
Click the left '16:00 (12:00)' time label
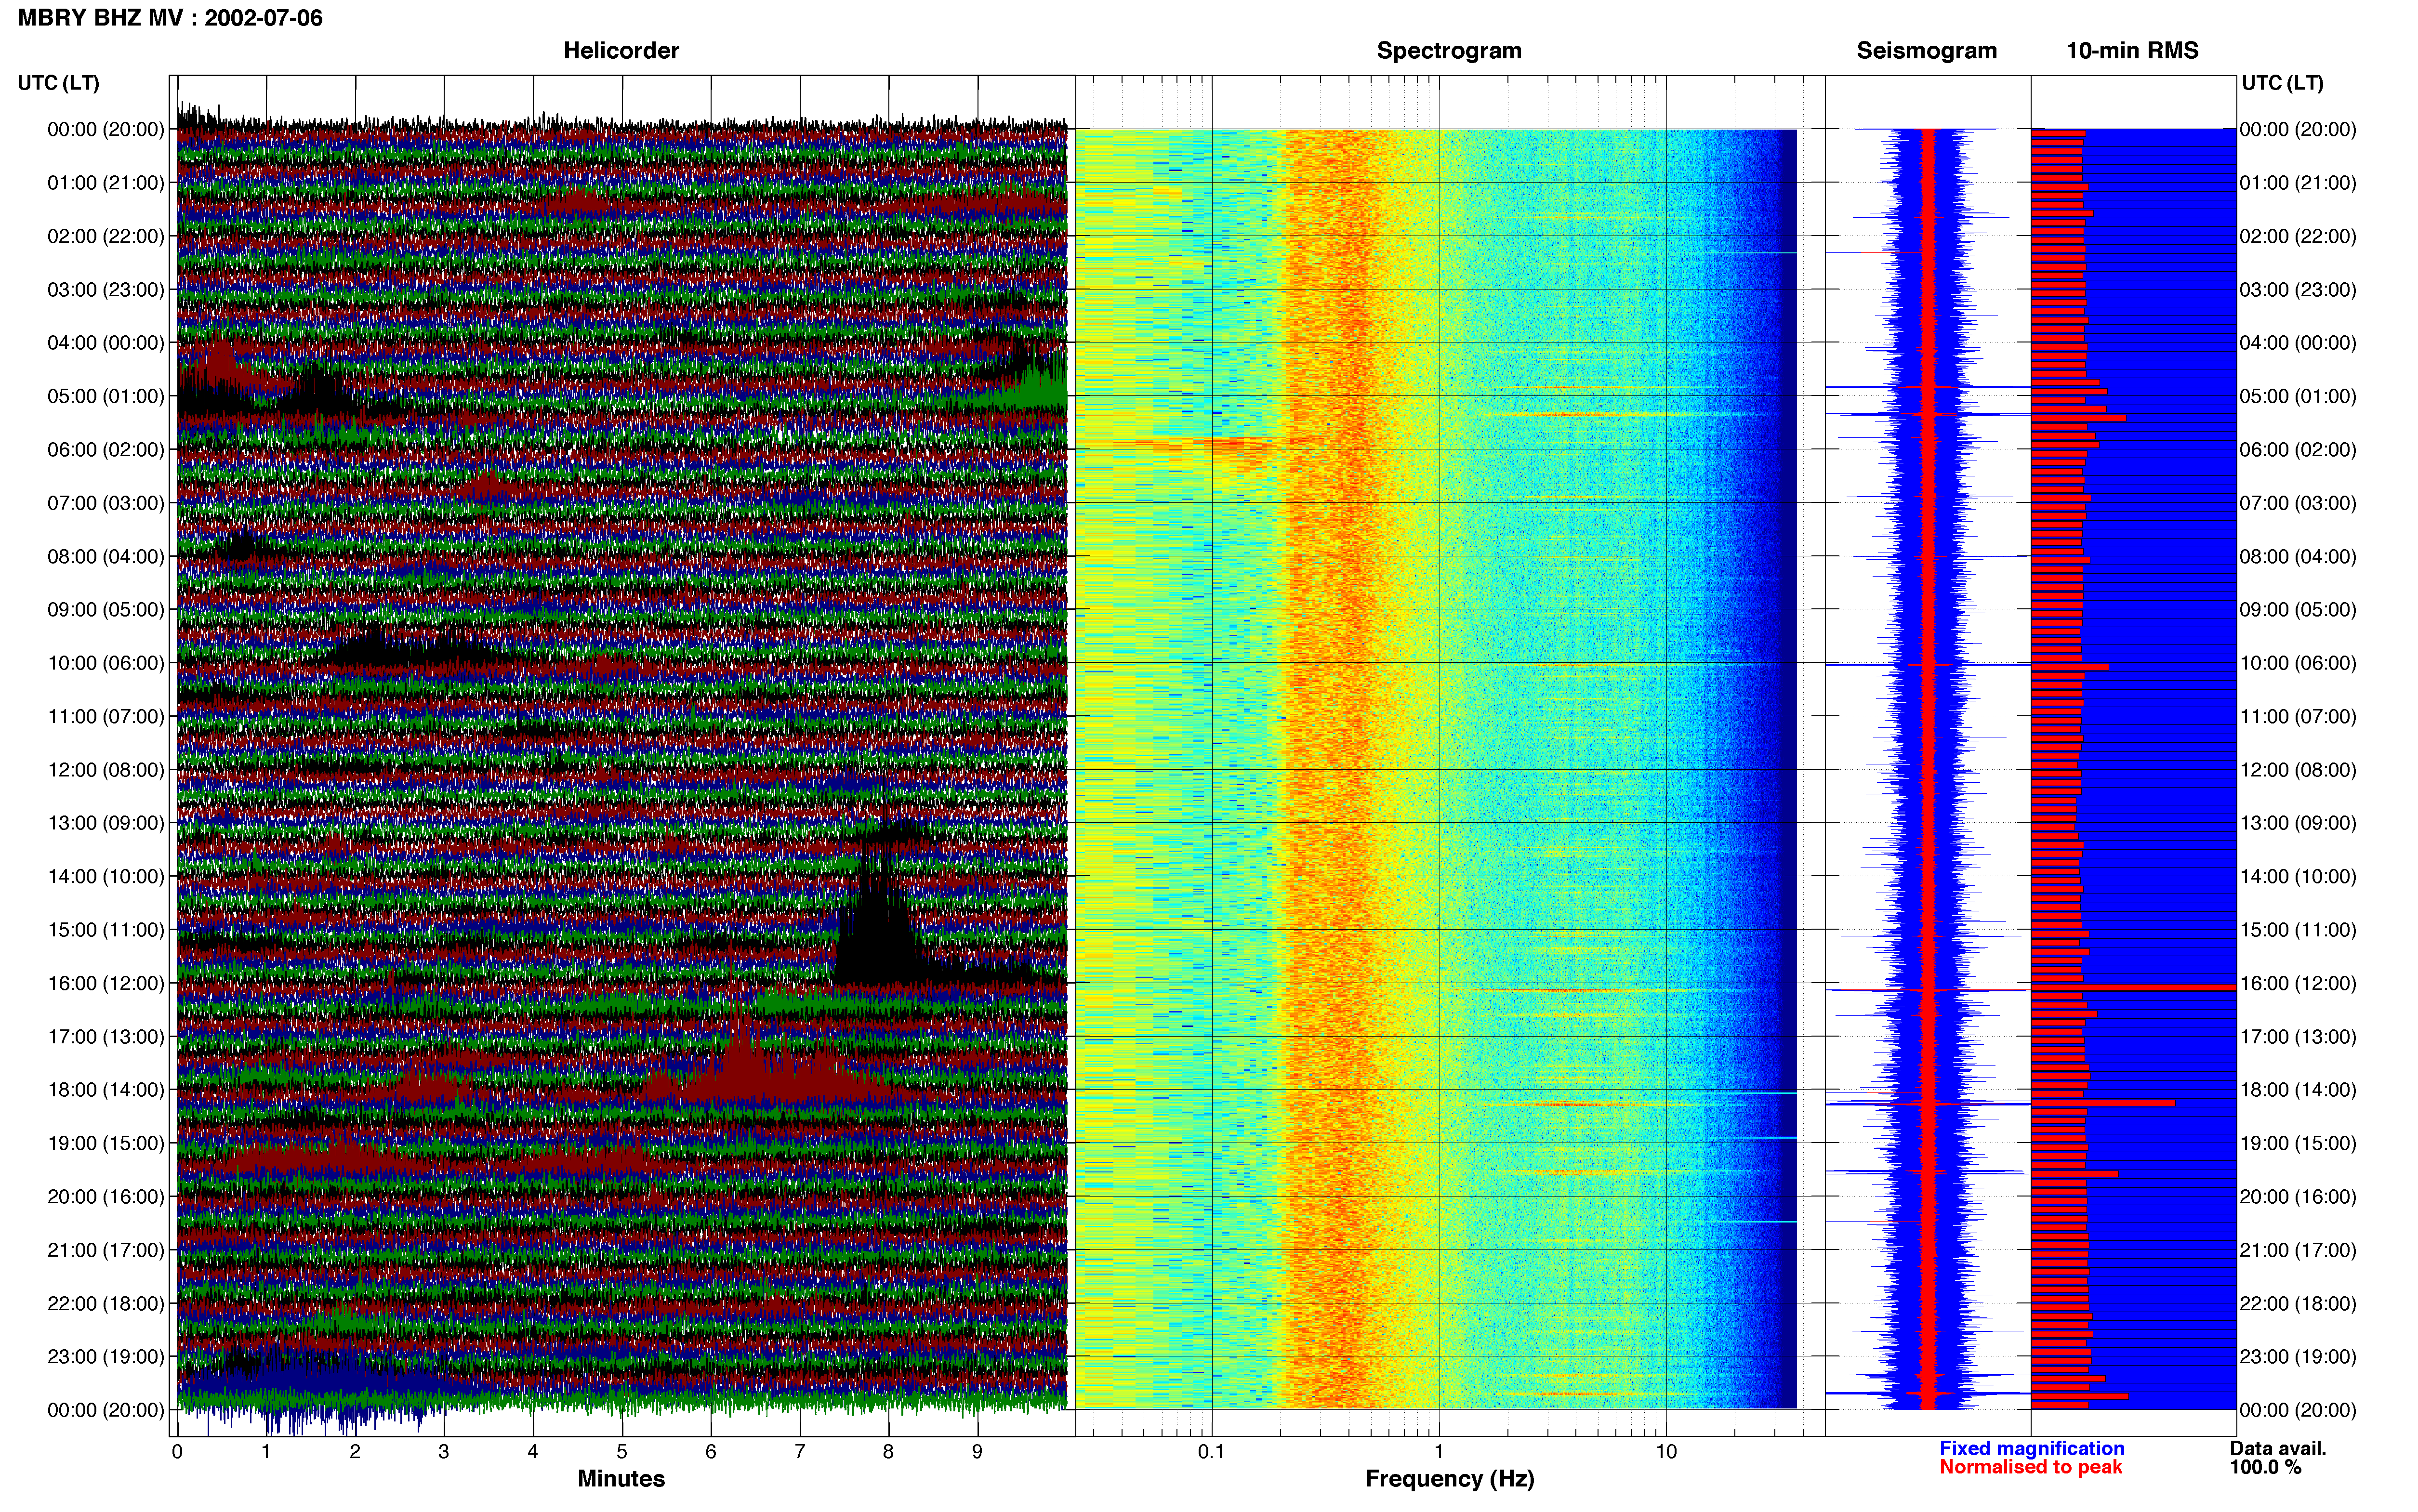pyautogui.click(x=106, y=983)
